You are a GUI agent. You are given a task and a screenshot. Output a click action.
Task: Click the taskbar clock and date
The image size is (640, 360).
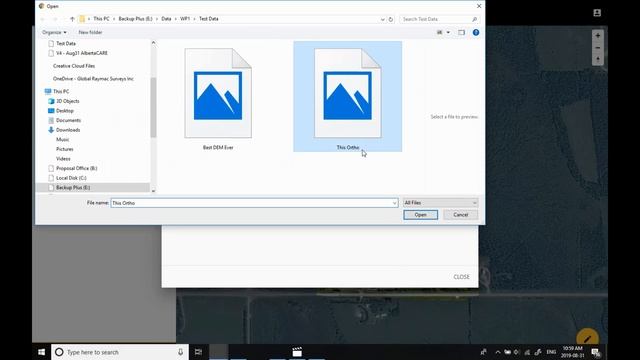coord(572,352)
